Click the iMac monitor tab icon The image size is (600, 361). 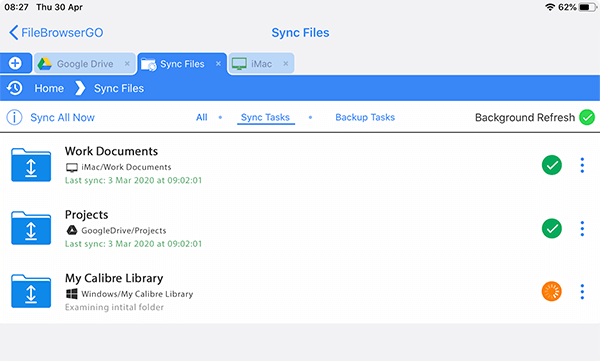coord(240,64)
